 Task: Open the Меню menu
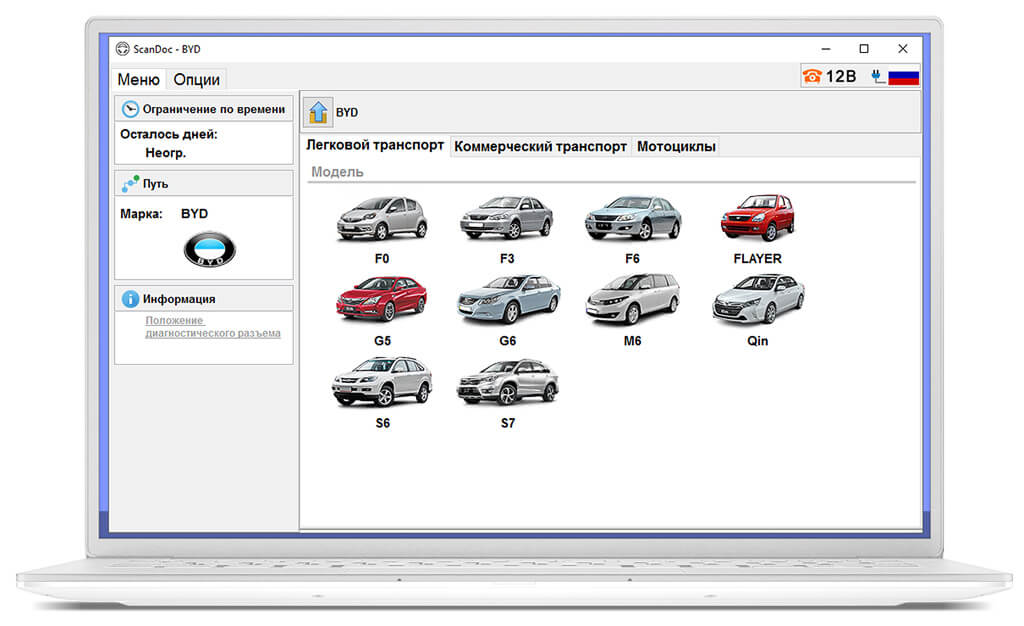point(138,80)
